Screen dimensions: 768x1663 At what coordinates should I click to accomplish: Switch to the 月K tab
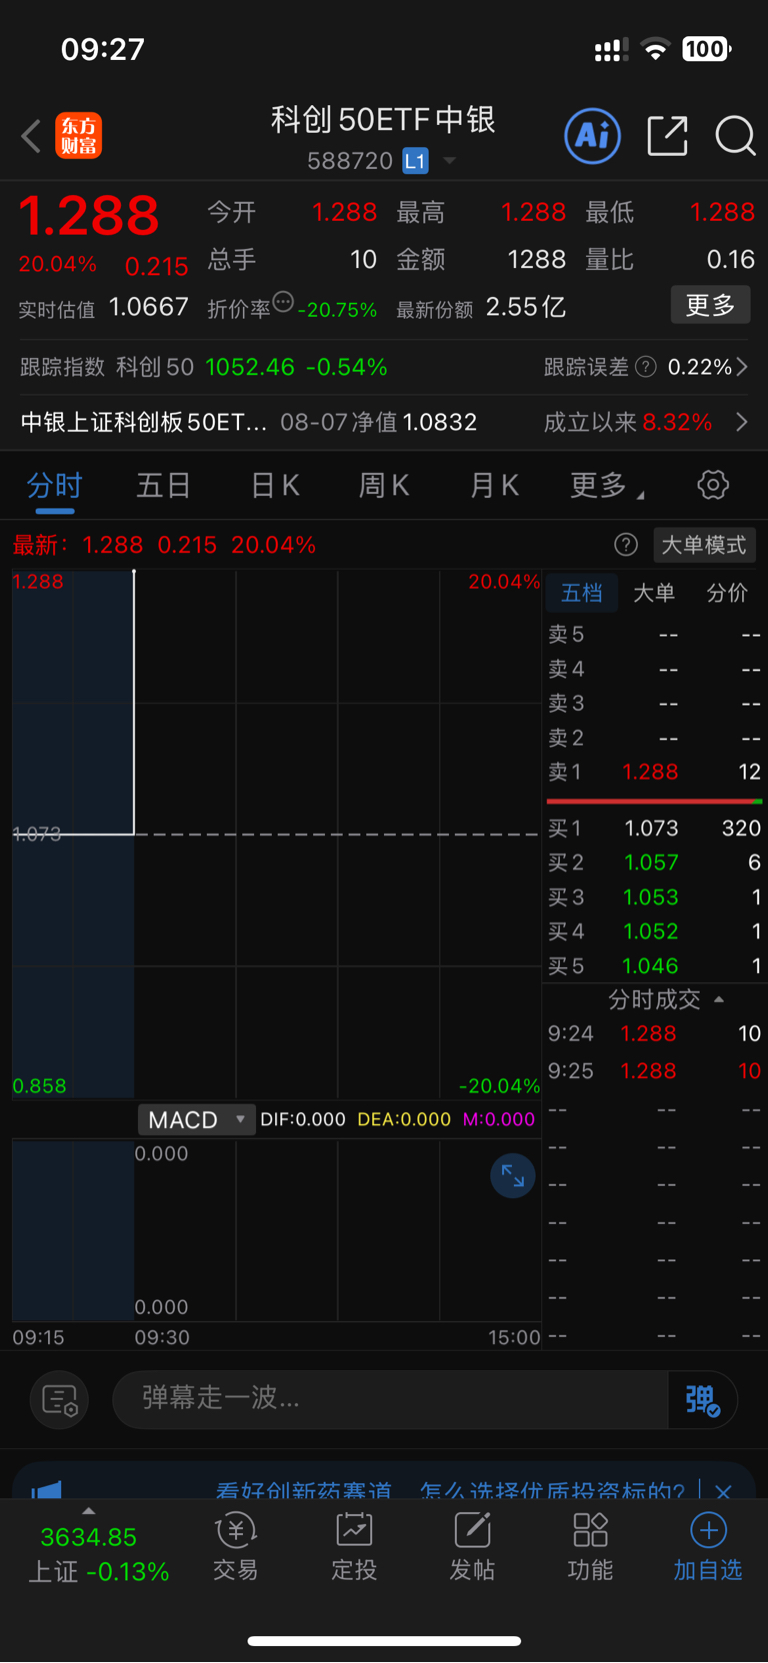click(494, 486)
